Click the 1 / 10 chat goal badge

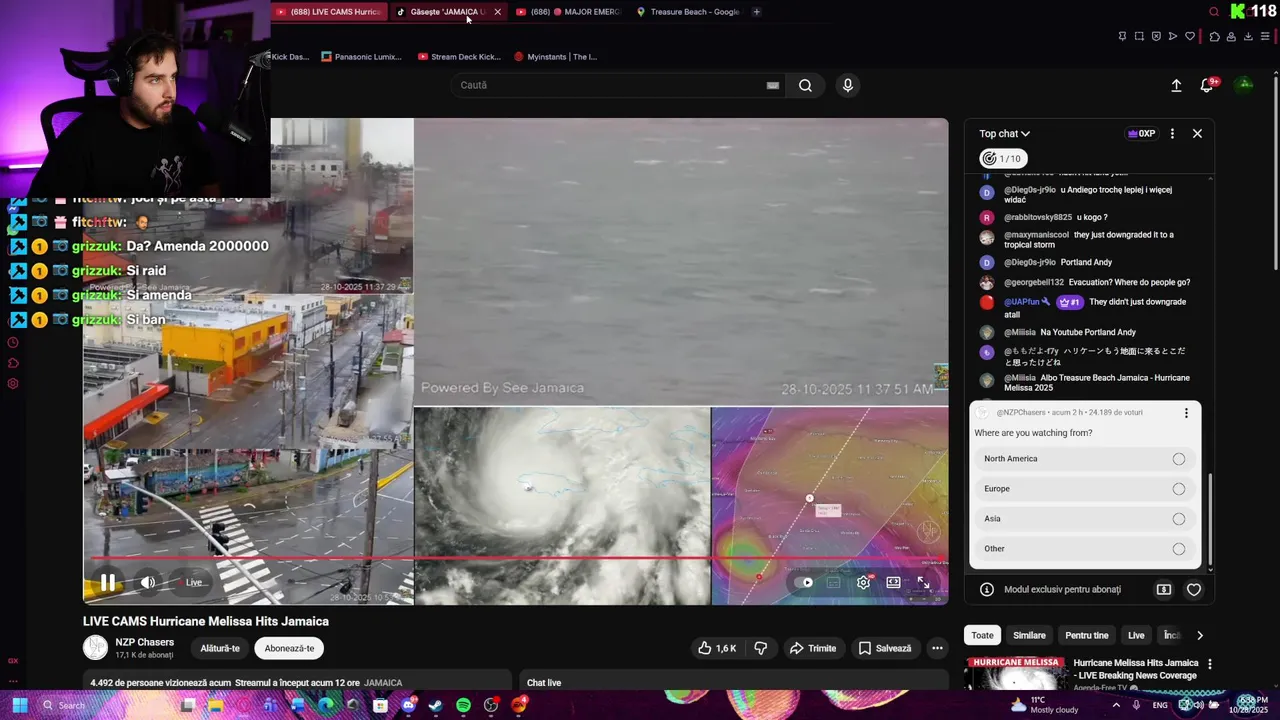click(x=1001, y=158)
